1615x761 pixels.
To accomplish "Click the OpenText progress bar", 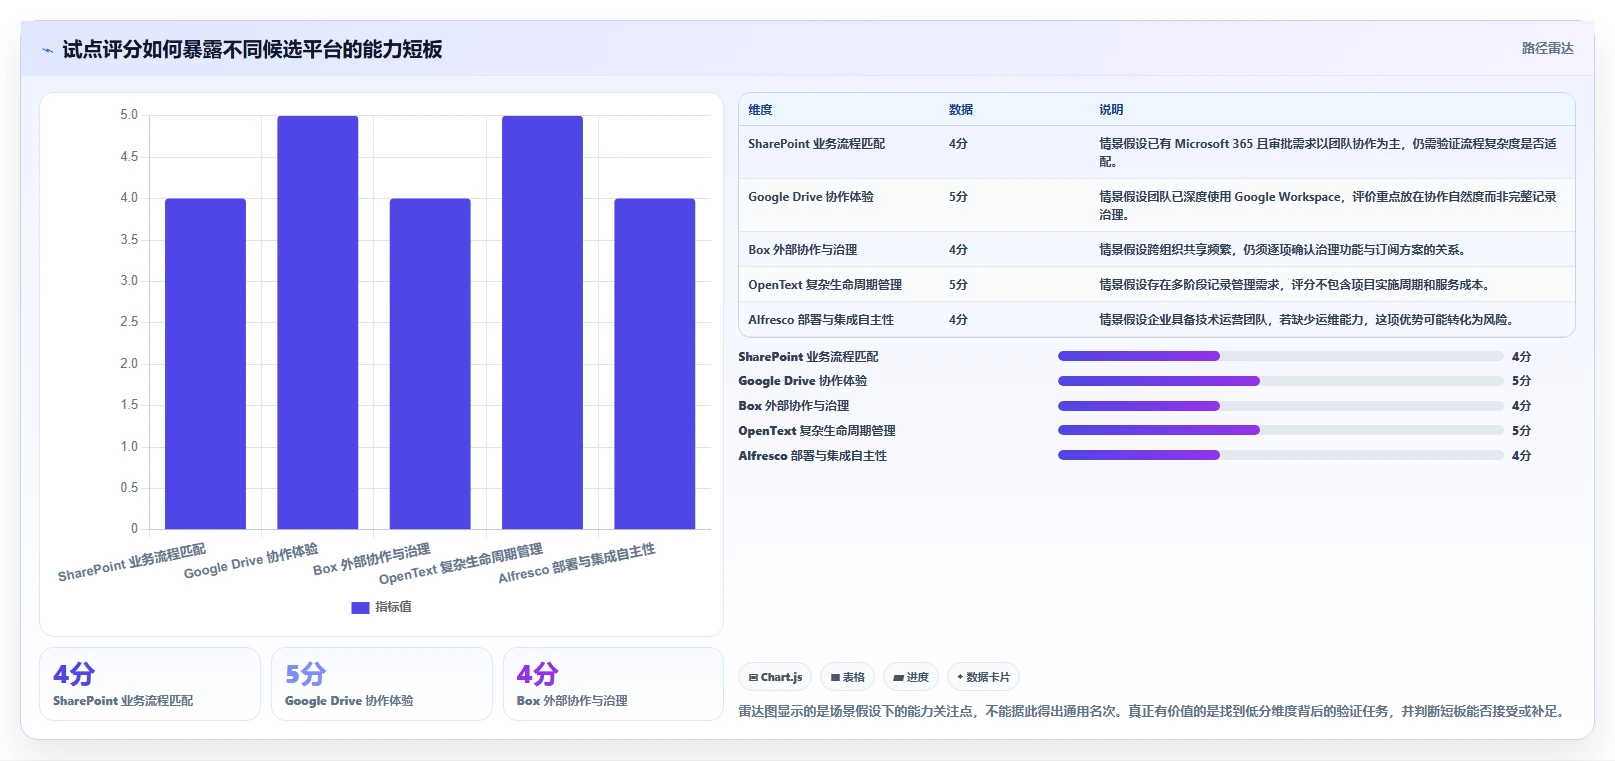I will 1280,431.
